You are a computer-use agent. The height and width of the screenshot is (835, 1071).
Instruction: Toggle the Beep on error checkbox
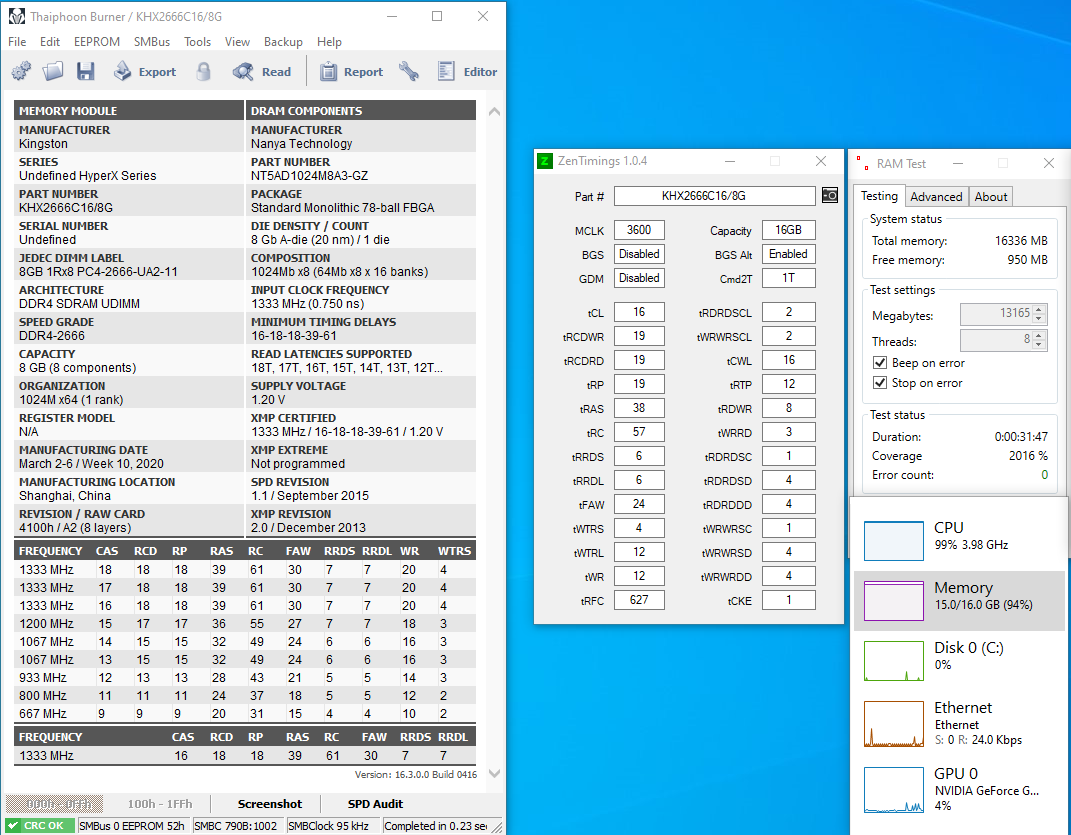pos(880,363)
